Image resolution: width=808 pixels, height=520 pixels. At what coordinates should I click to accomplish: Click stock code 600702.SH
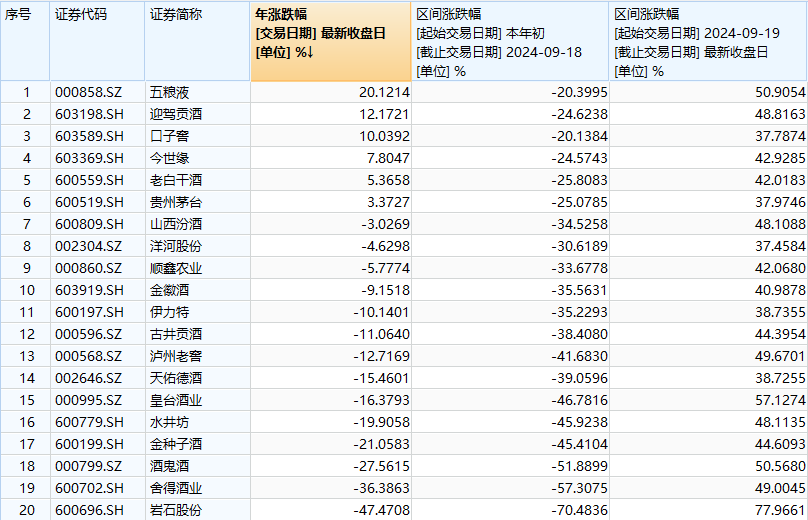89,488
